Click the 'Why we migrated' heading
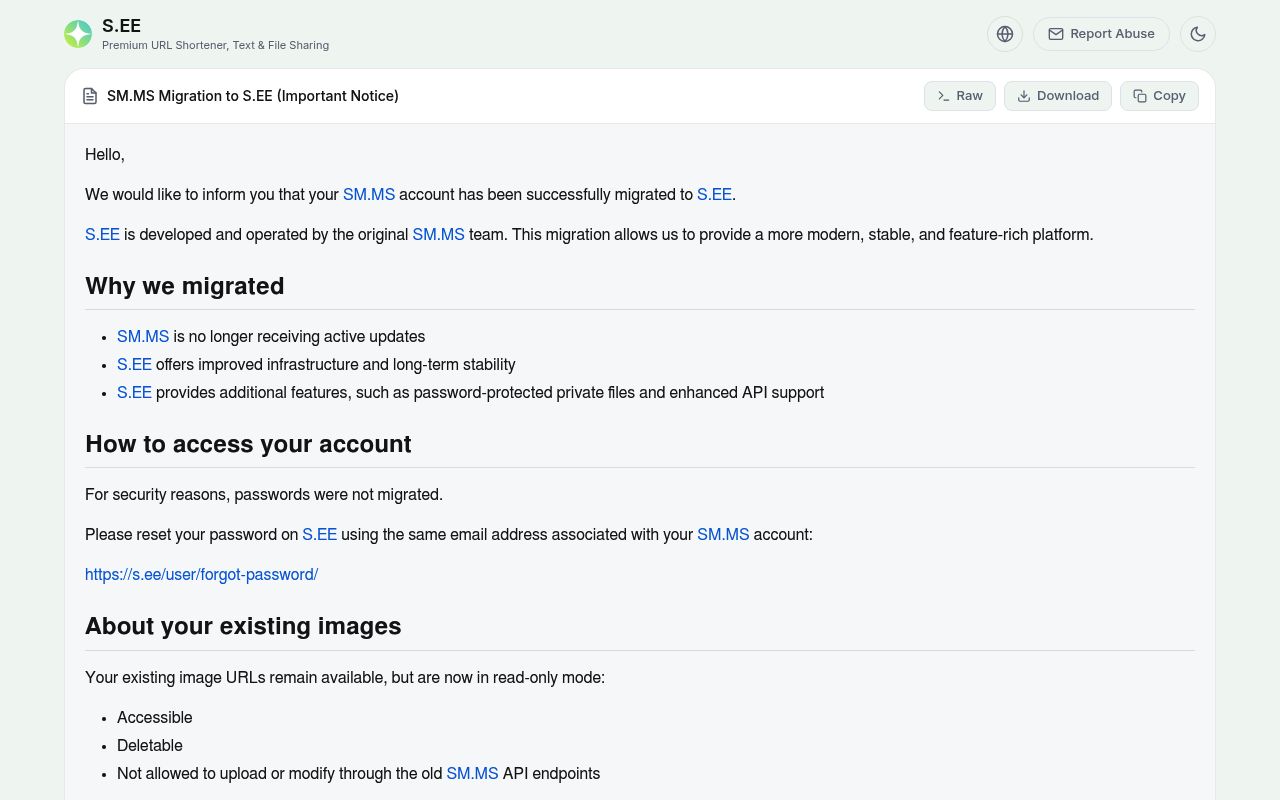The height and width of the screenshot is (800, 1280). [x=185, y=286]
